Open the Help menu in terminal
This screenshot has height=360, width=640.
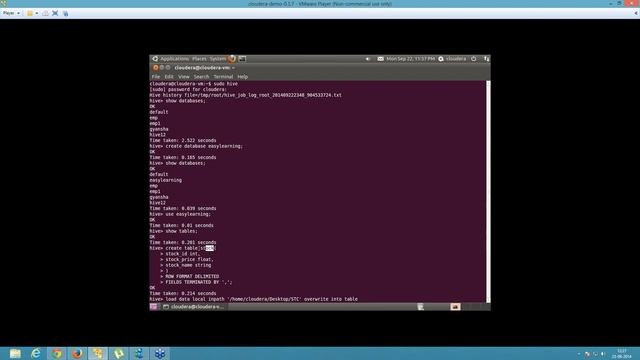coord(242,77)
